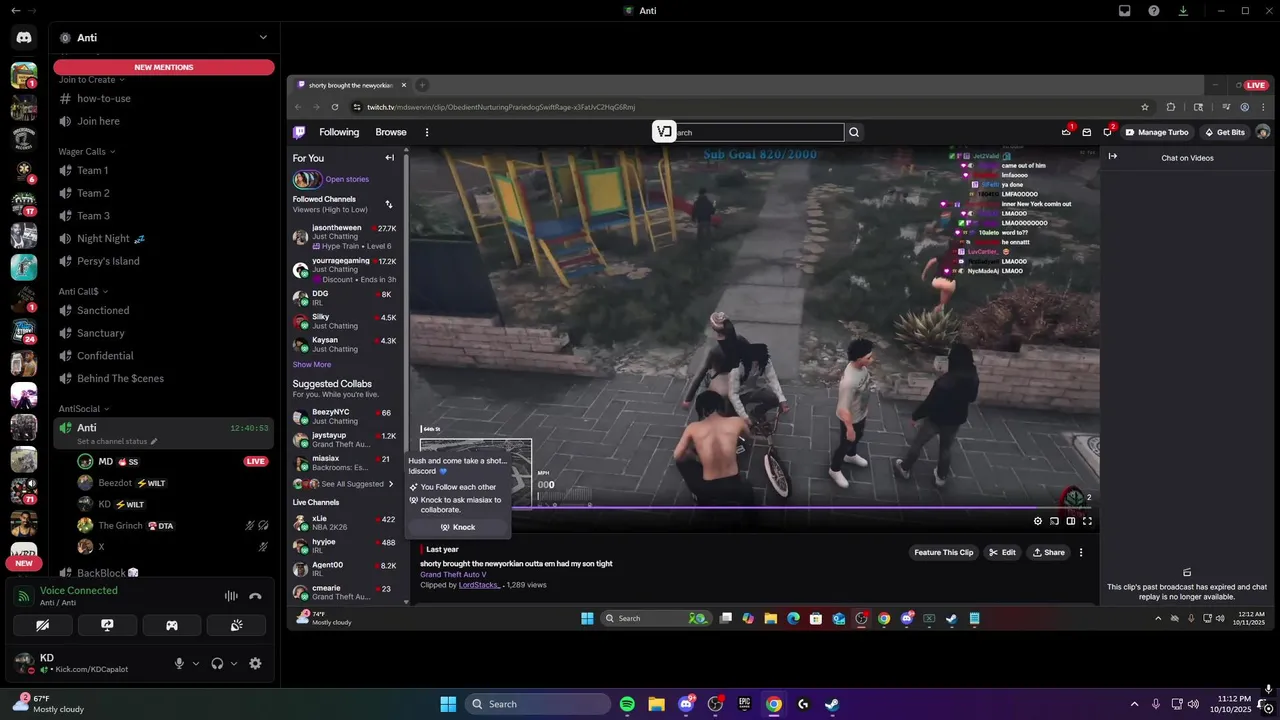
Task: Open Steam from the Windows taskbar
Action: tap(832, 704)
